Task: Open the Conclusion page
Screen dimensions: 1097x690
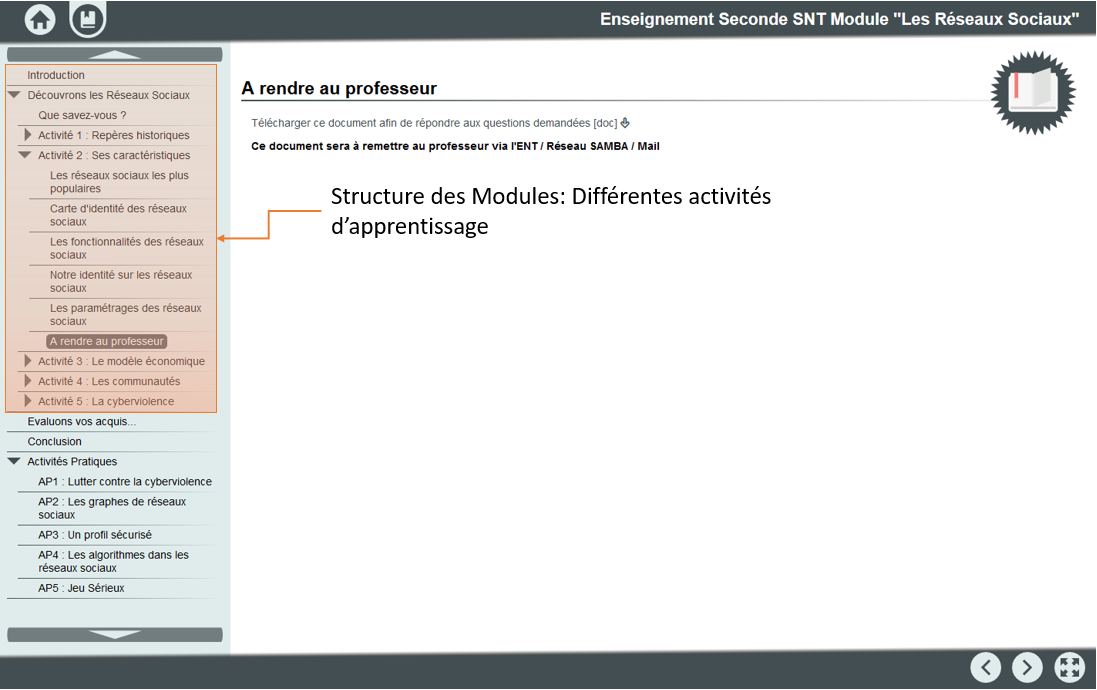Action: (x=55, y=442)
